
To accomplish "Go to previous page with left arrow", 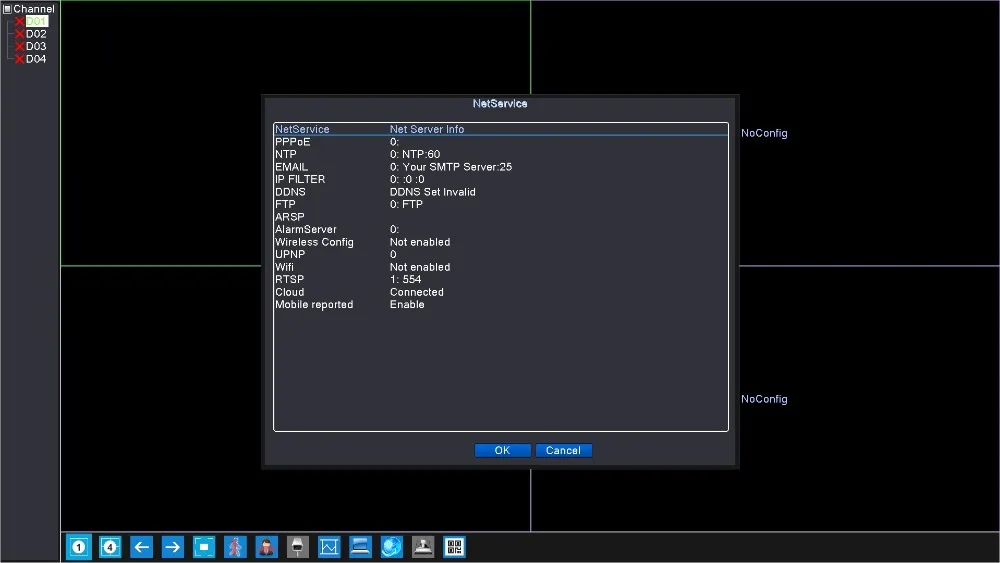I will (x=142, y=547).
